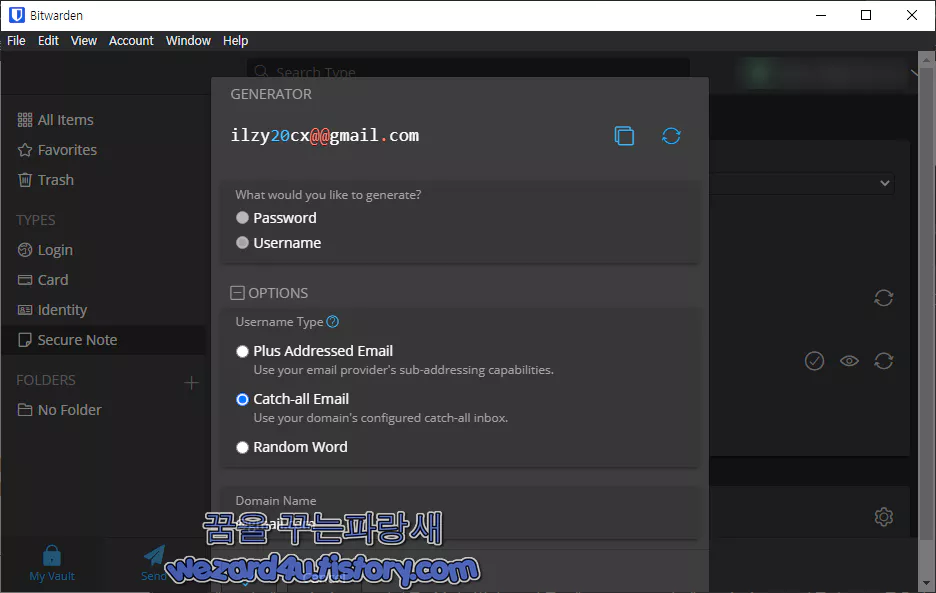Open the Window menu
Viewport: 936px width, 593px height.
[x=188, y=41]
